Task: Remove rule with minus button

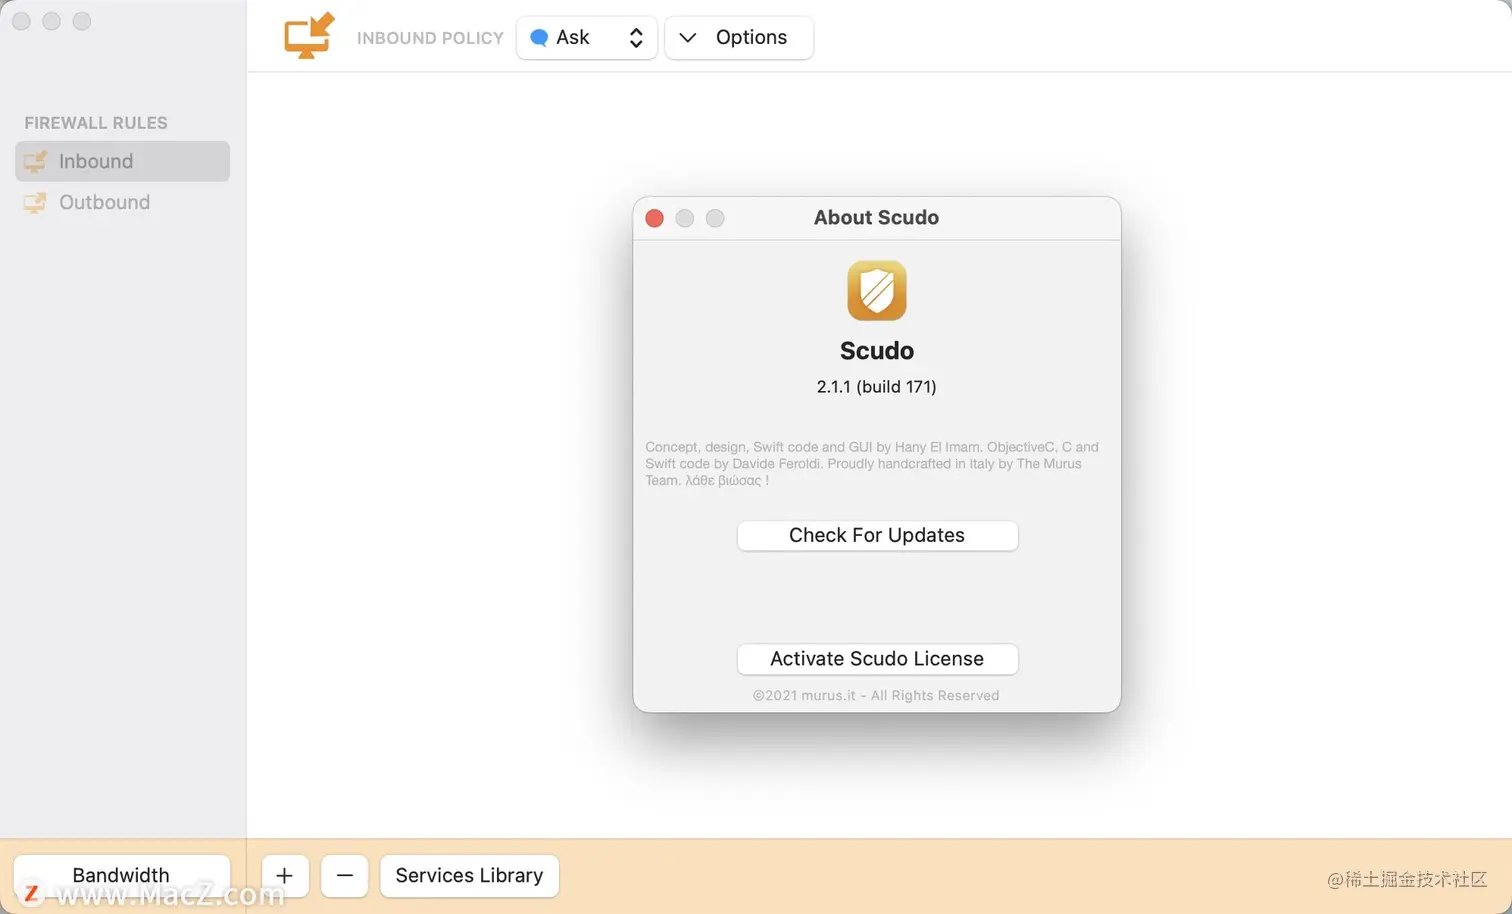Action: 344,876
